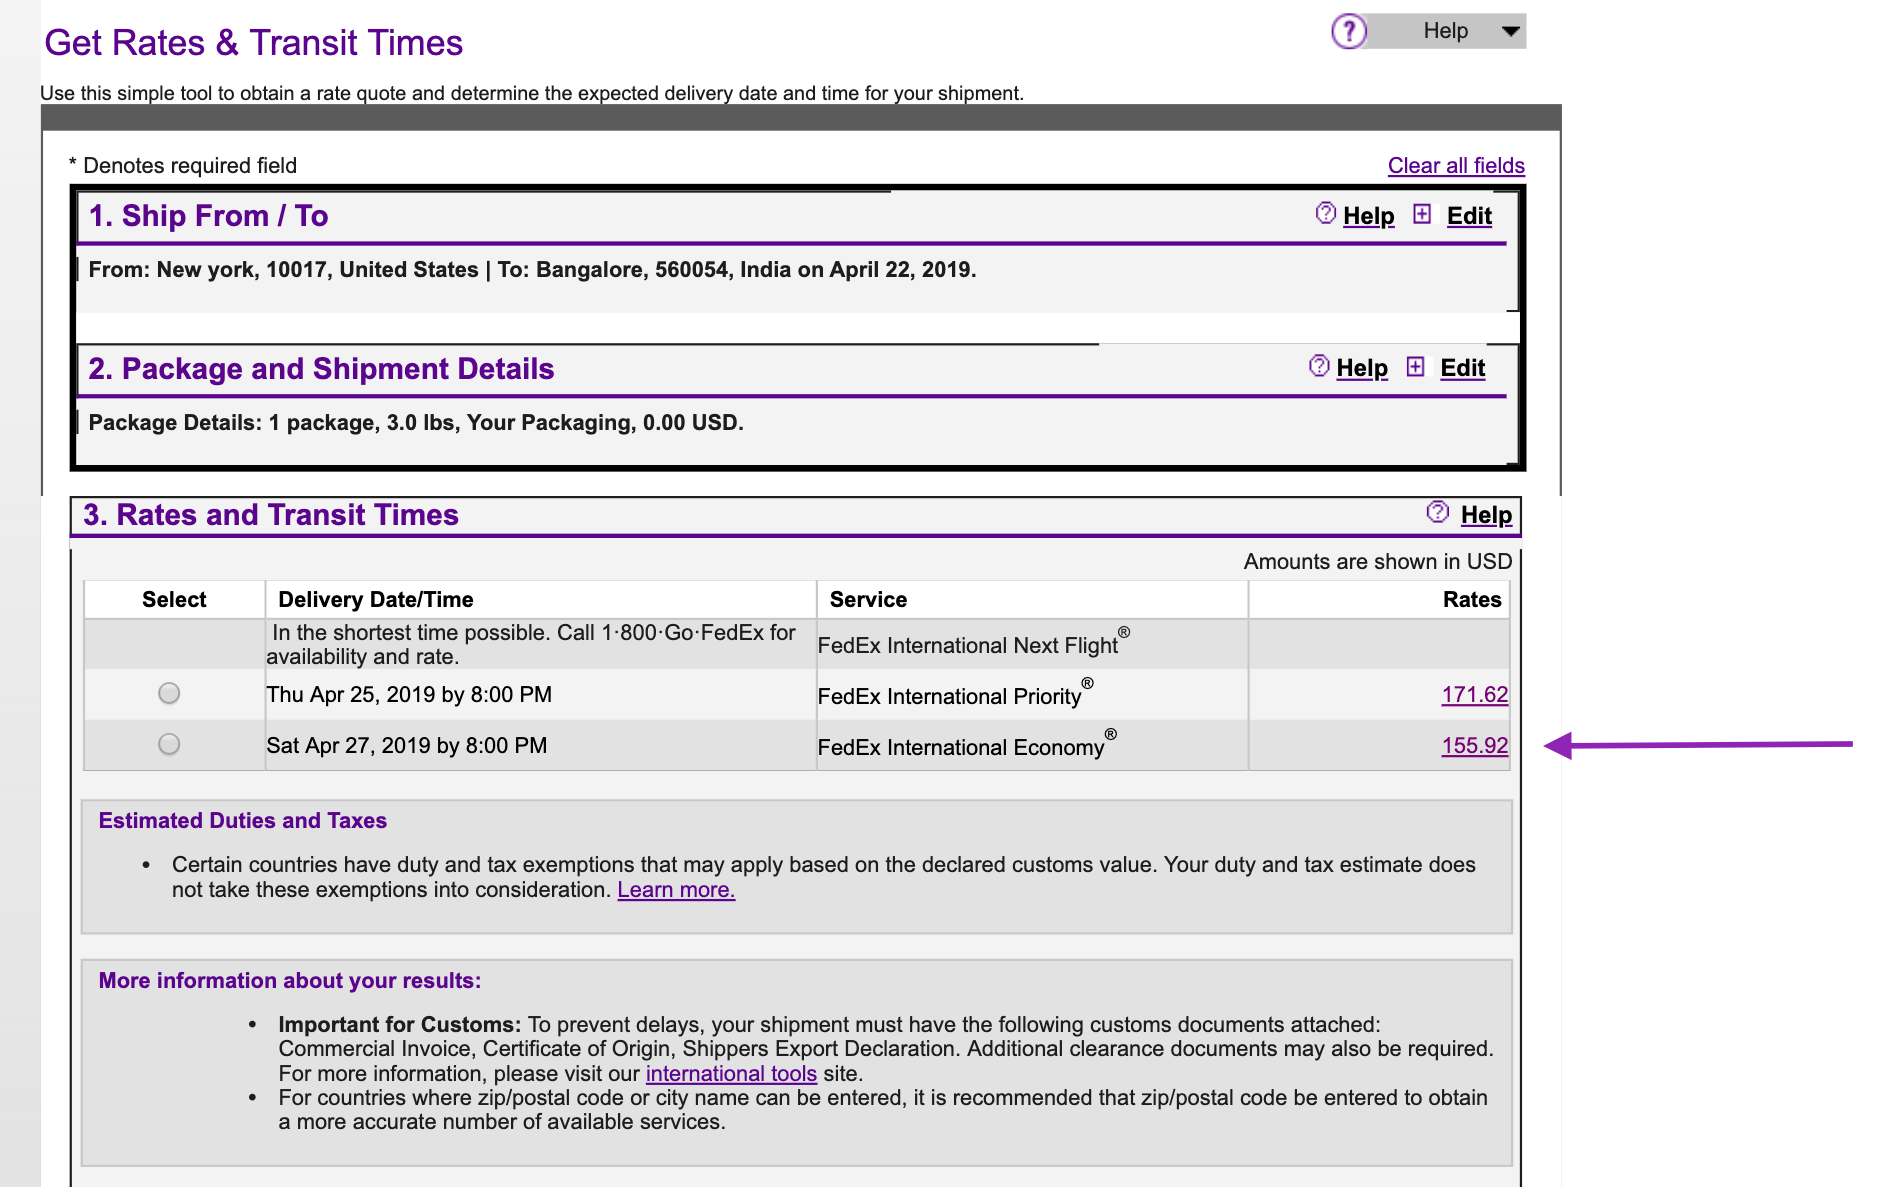This screenshot has height=1187, width=1892.
Task: Click Learn more link in Duties and Taxes
Action: coord(676,890)
